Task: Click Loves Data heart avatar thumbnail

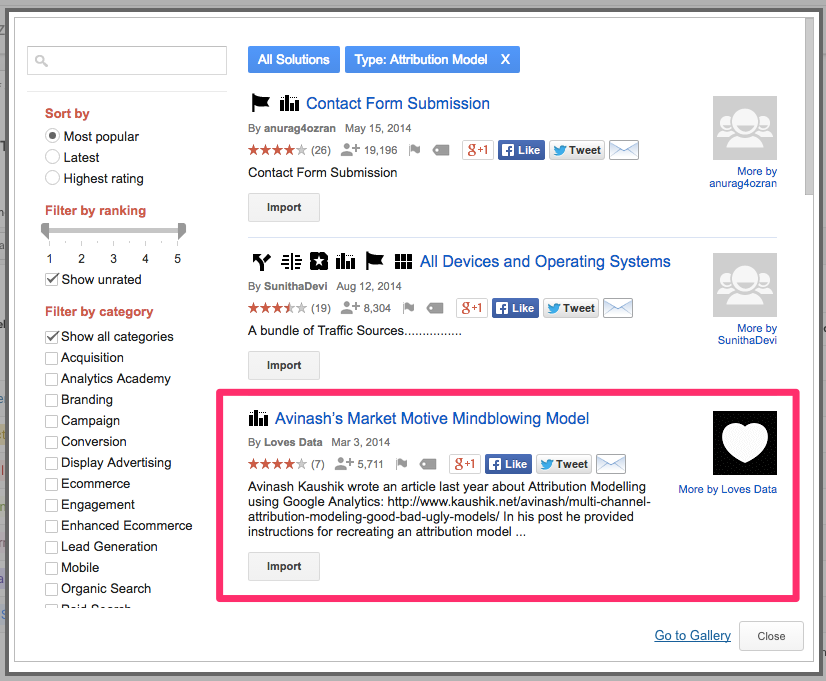Action: coord(745,443)
